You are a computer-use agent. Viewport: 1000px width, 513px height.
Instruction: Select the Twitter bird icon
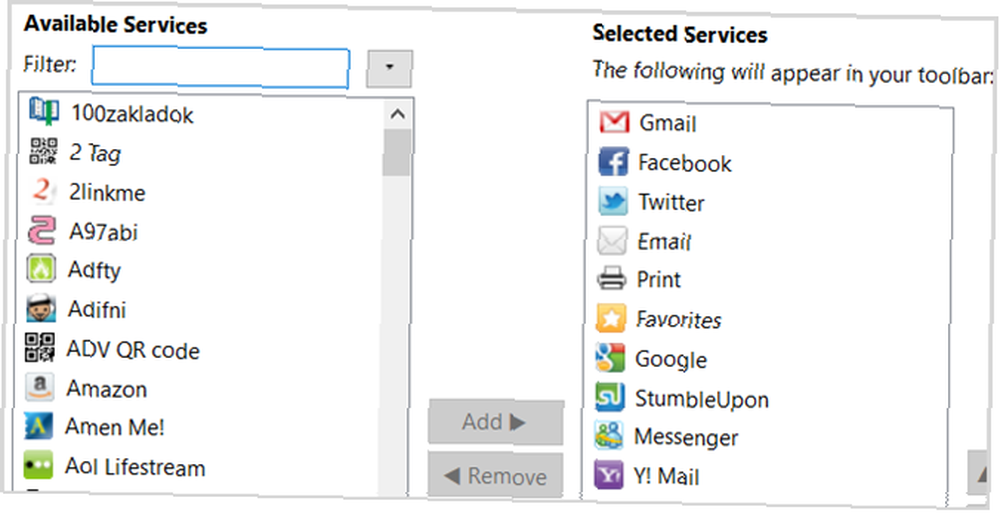click(x=612, y=202)
